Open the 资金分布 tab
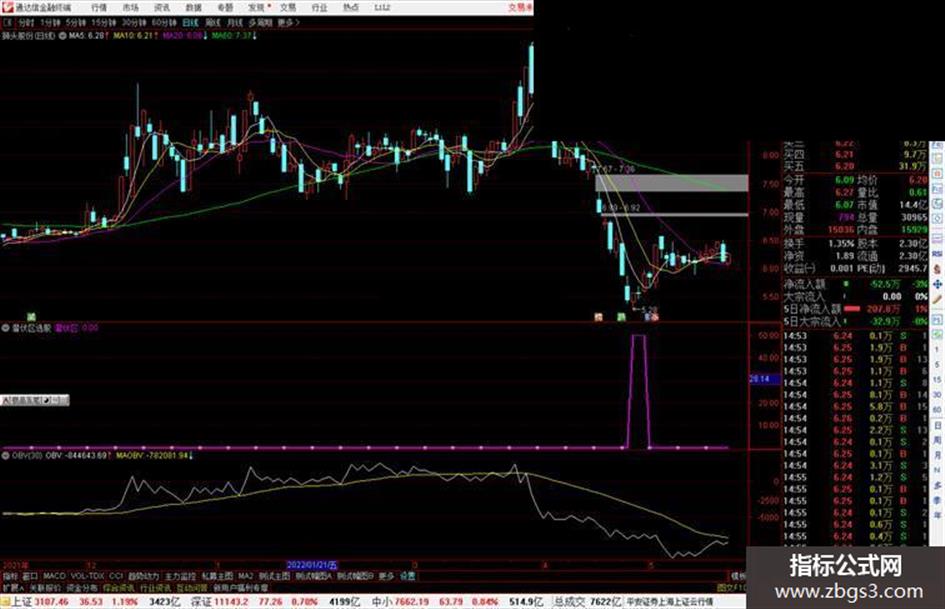The height and width of the screenshot is (609, 945). coord(82,587)
